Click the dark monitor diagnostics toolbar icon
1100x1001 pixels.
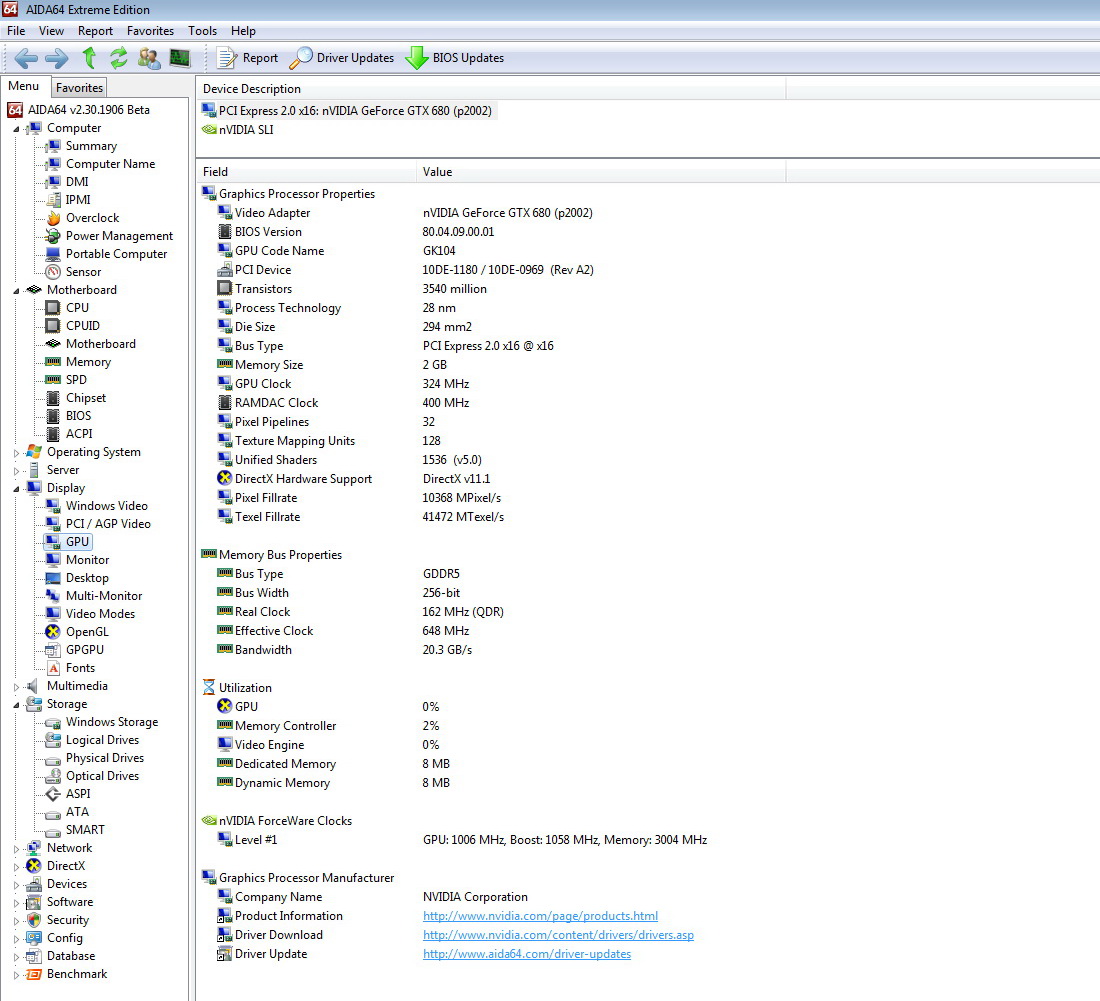pyautogui.click(x=180, y=58)
